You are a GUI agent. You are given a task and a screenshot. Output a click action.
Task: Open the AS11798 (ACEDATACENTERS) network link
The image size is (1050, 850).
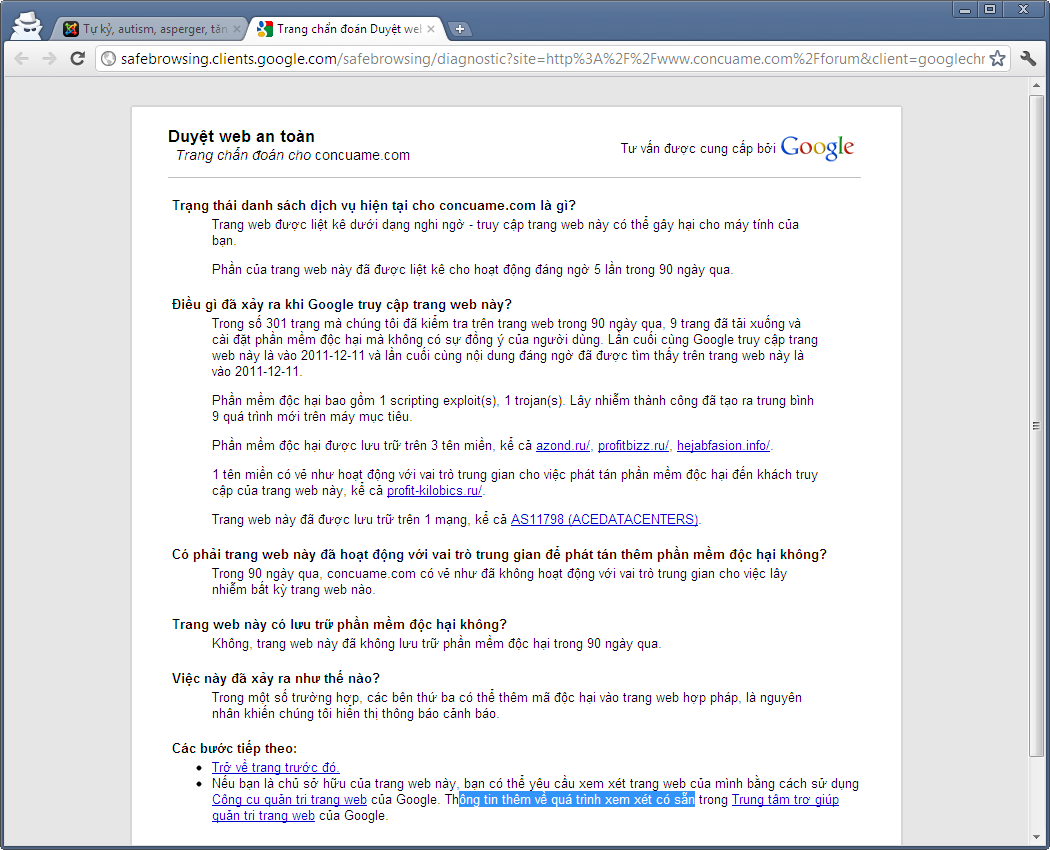[x=604, y=519]
